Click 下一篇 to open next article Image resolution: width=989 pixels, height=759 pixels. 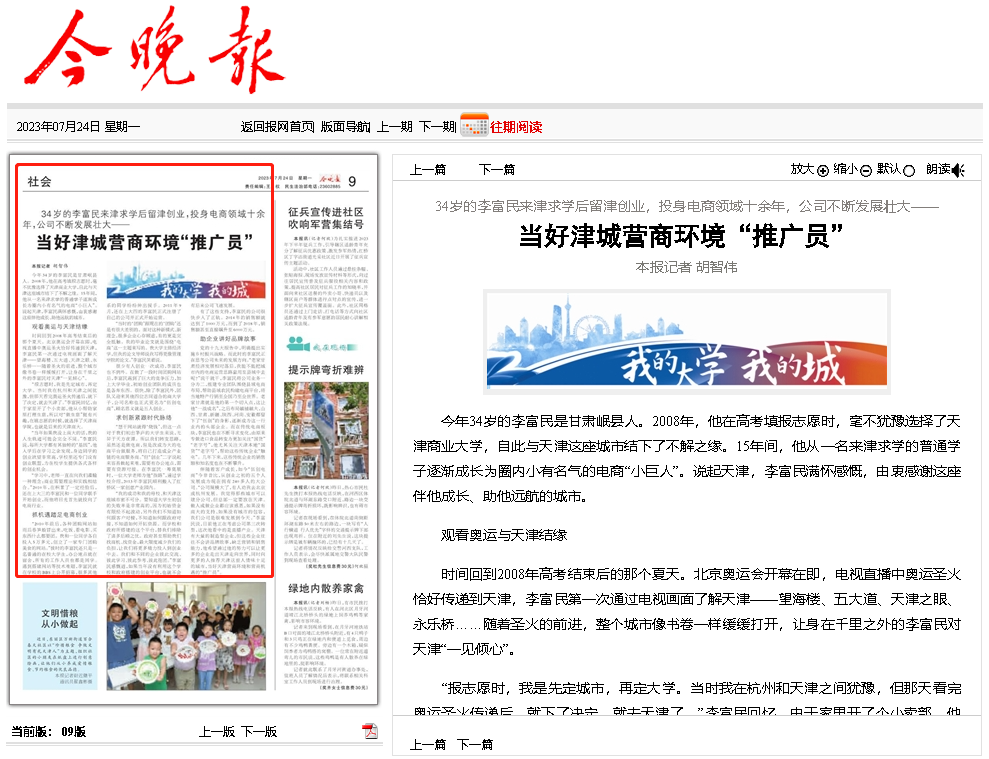click(495, 169)
